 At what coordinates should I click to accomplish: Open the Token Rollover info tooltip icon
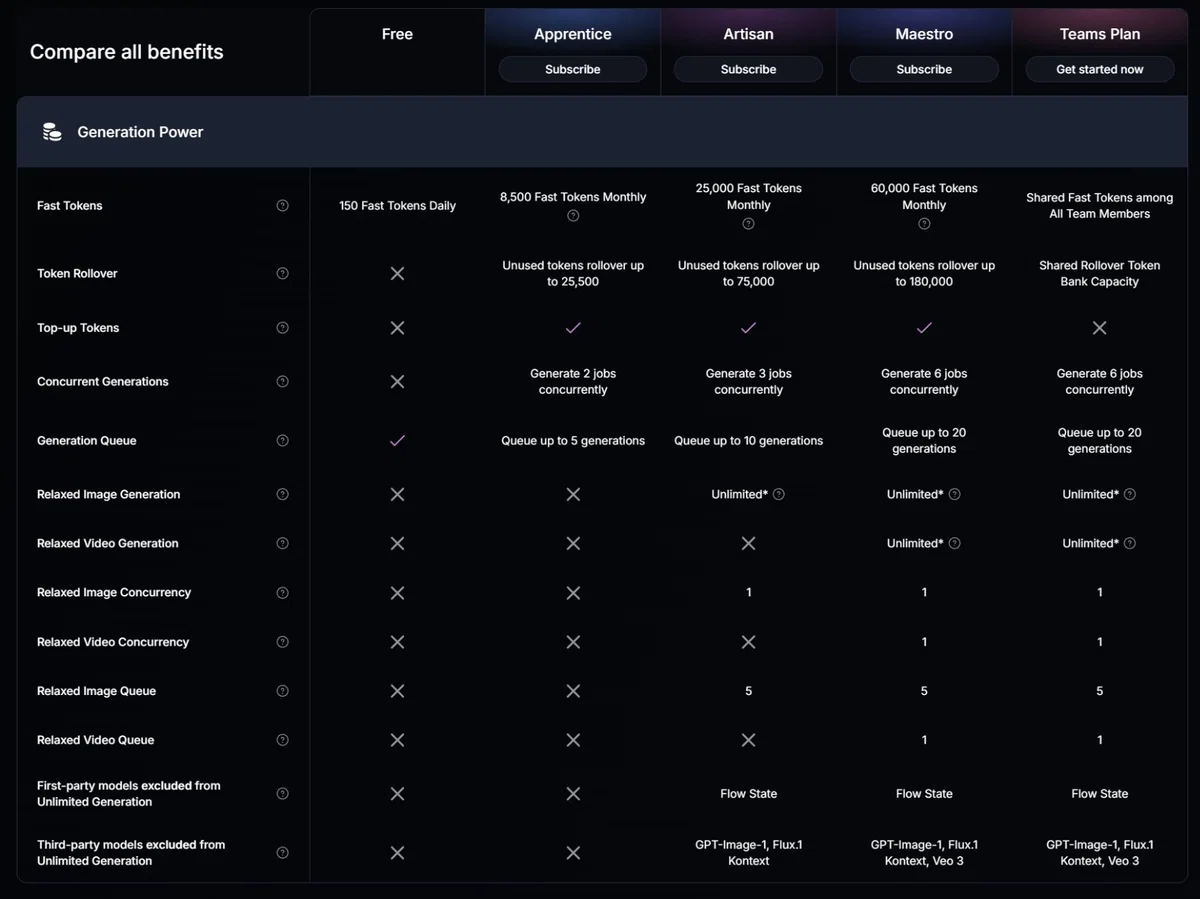[x=282, y=274]
